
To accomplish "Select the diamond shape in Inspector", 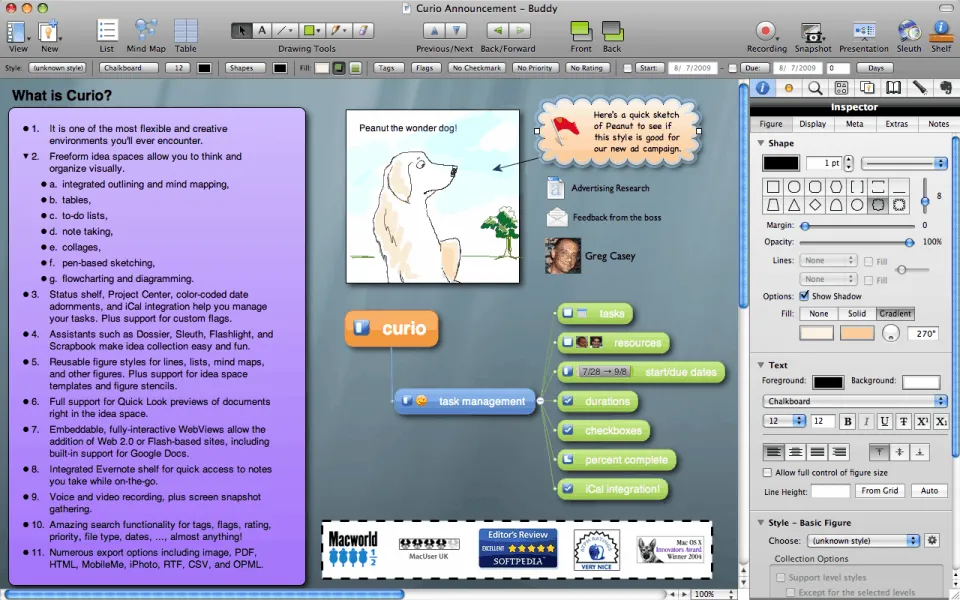I will [x=815, y=205].
